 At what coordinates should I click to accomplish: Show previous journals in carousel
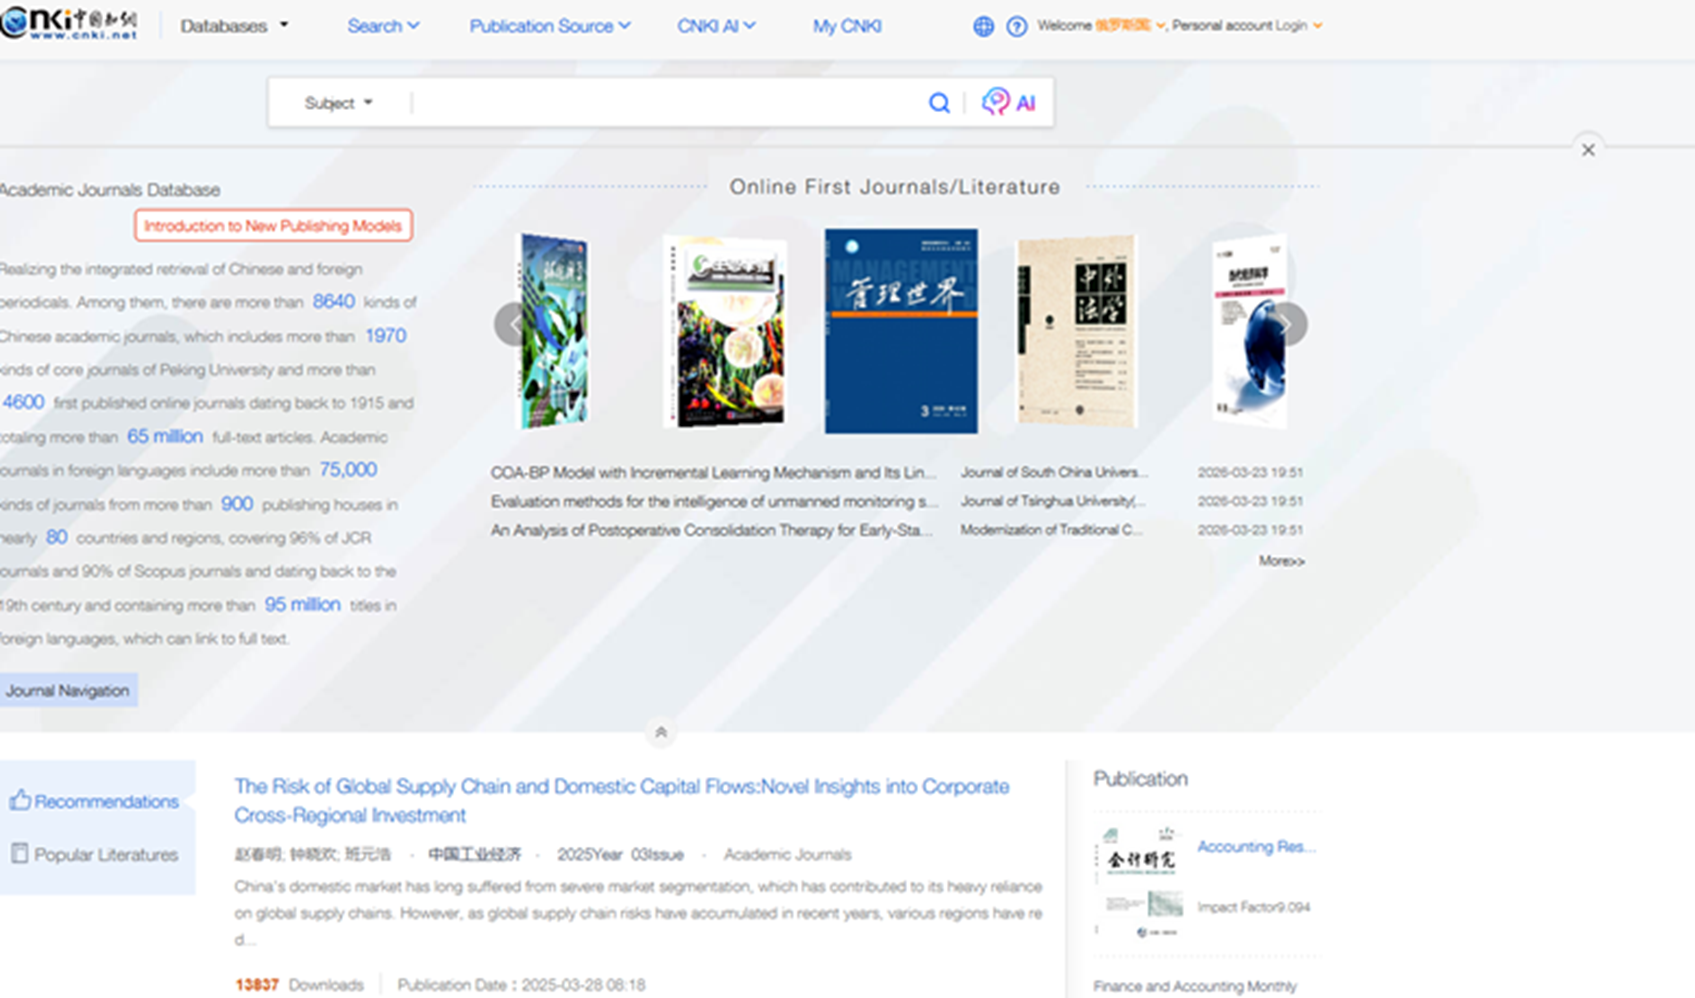click(513, 325)
